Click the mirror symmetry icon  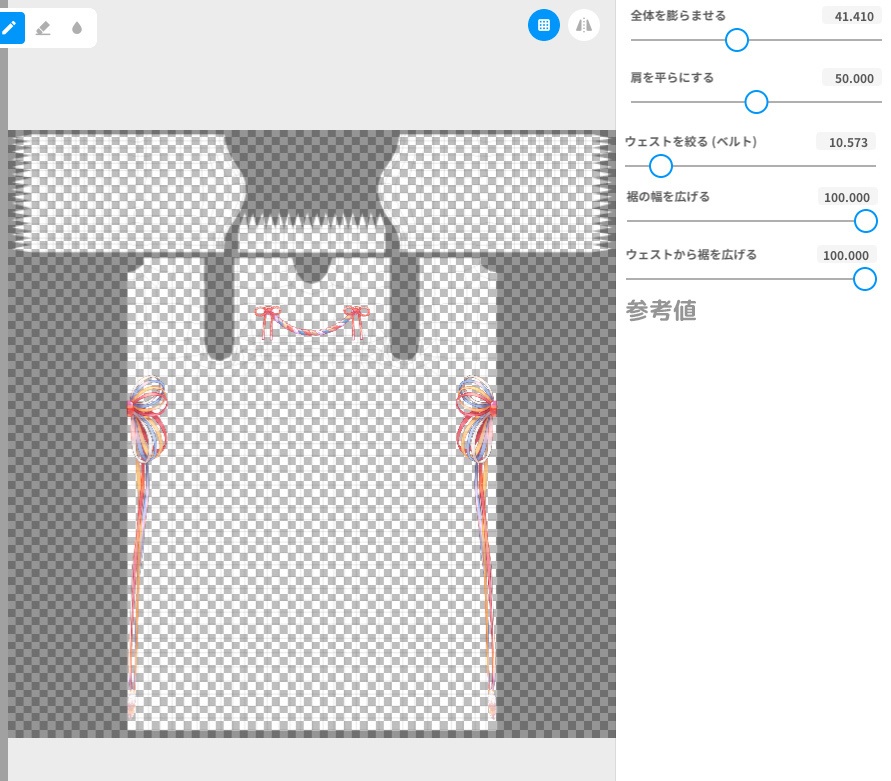583,25
